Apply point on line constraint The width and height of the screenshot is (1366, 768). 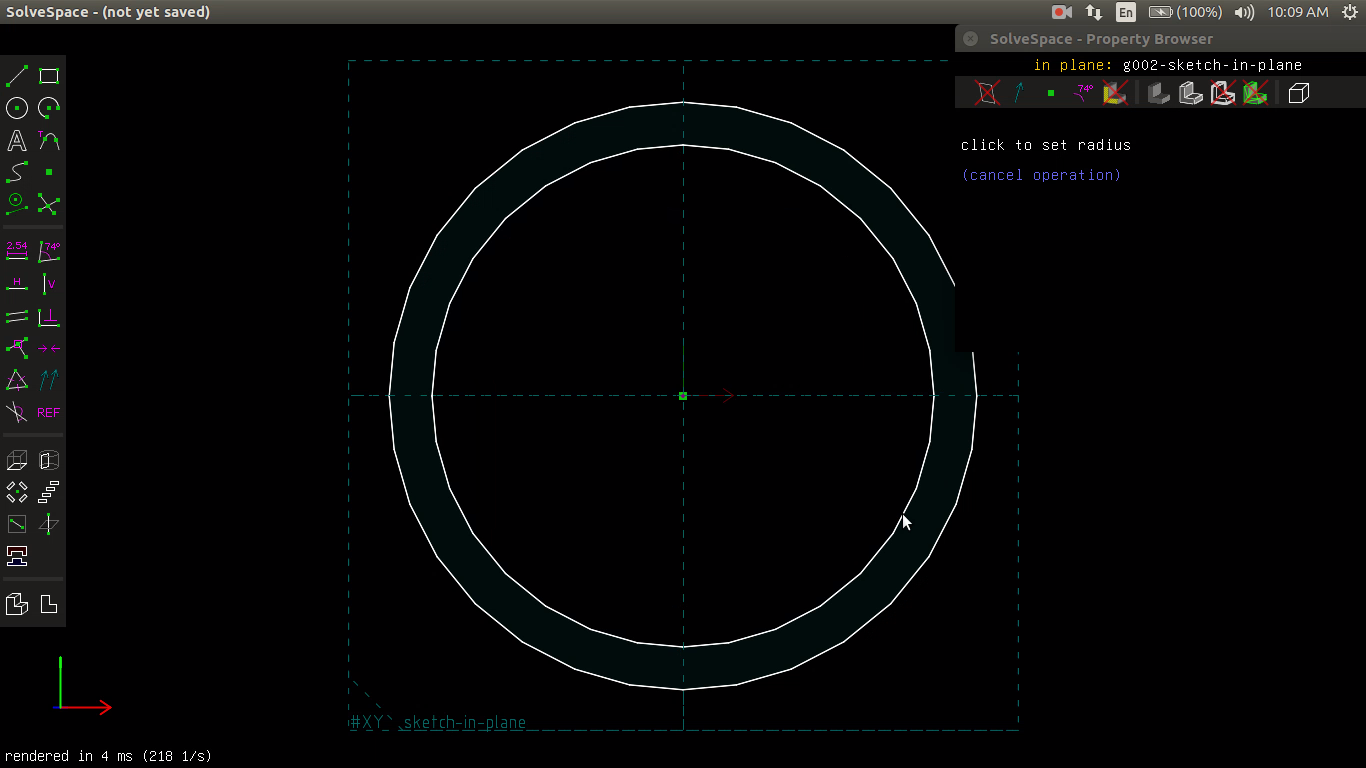17,348
